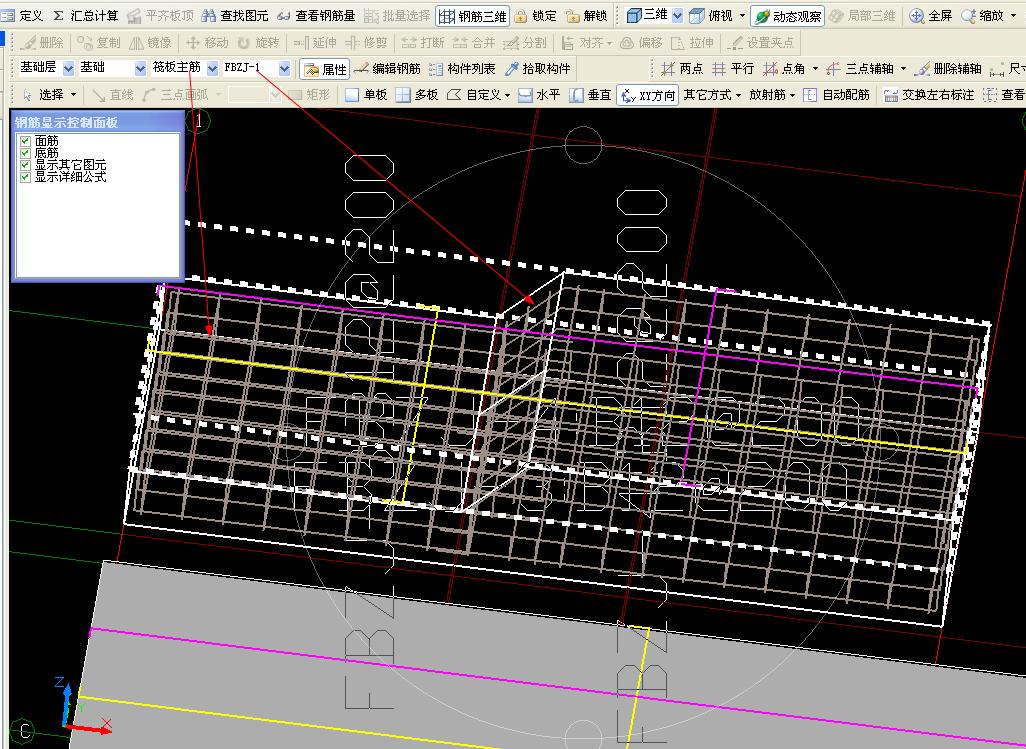Select 垂直 vertical rebar direction

[590, 95]
